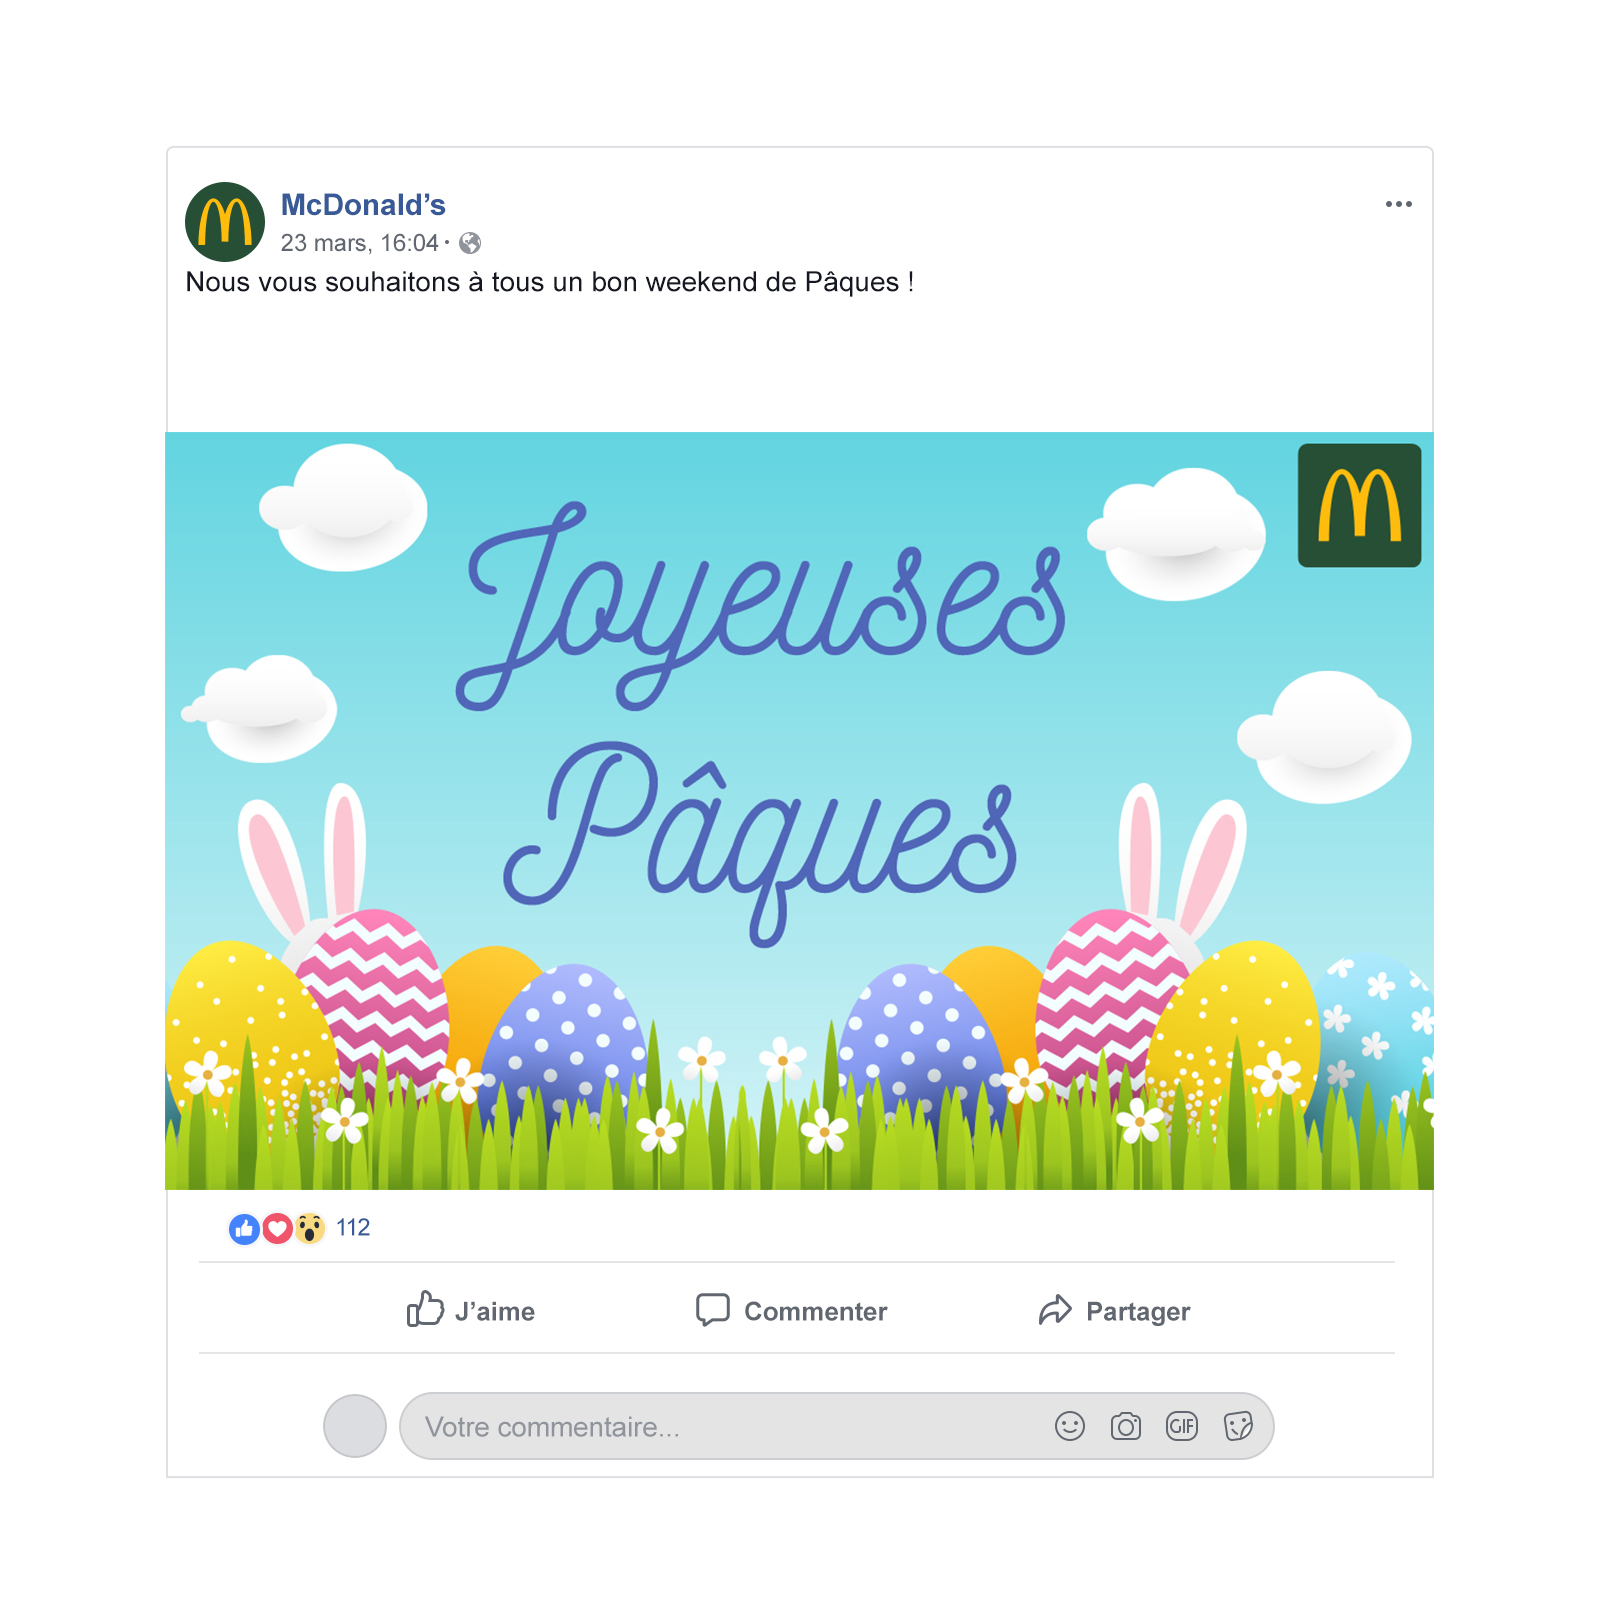Open the emoji picker smiley icon
The image size is (1600, 1600).
(1070, 1426)
